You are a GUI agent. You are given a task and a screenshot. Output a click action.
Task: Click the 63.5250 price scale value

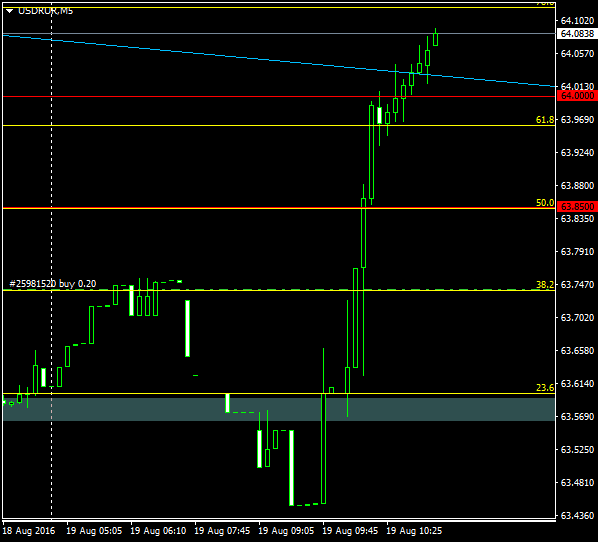pos(577,450)
